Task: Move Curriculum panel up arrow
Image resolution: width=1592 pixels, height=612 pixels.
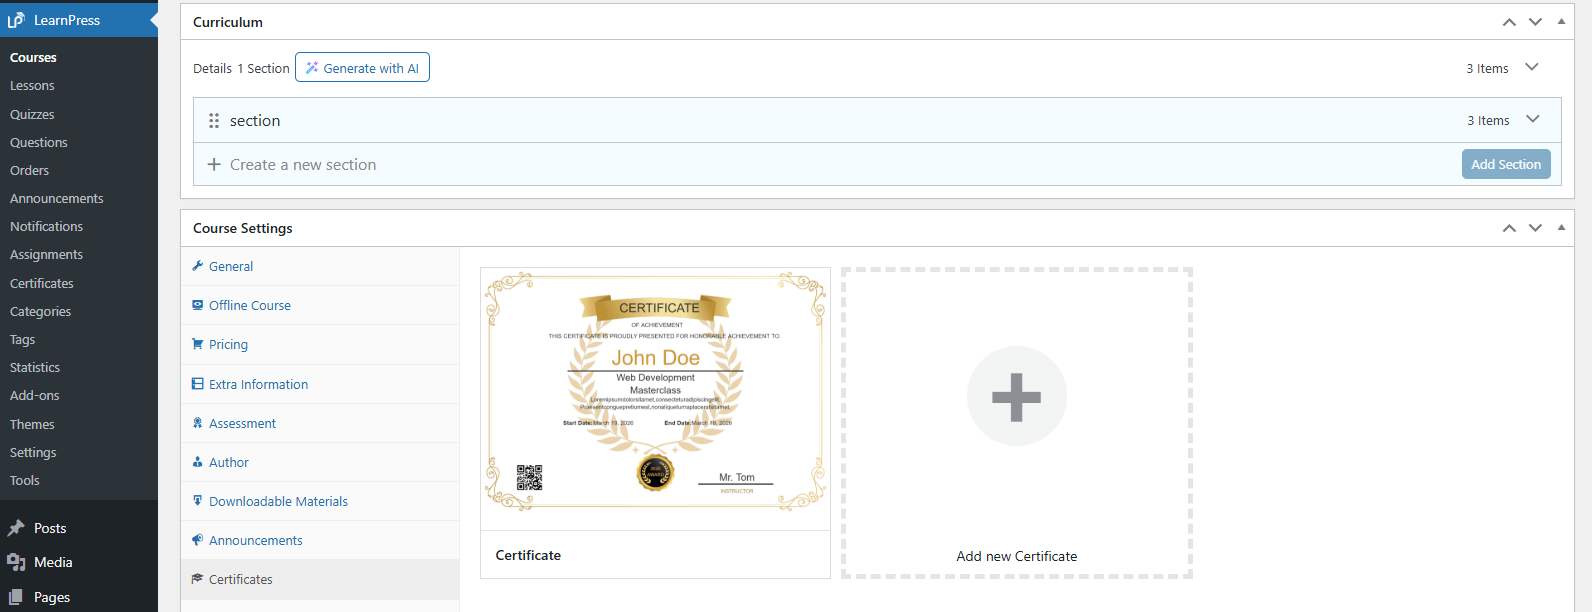Action: click(1509, 22)
